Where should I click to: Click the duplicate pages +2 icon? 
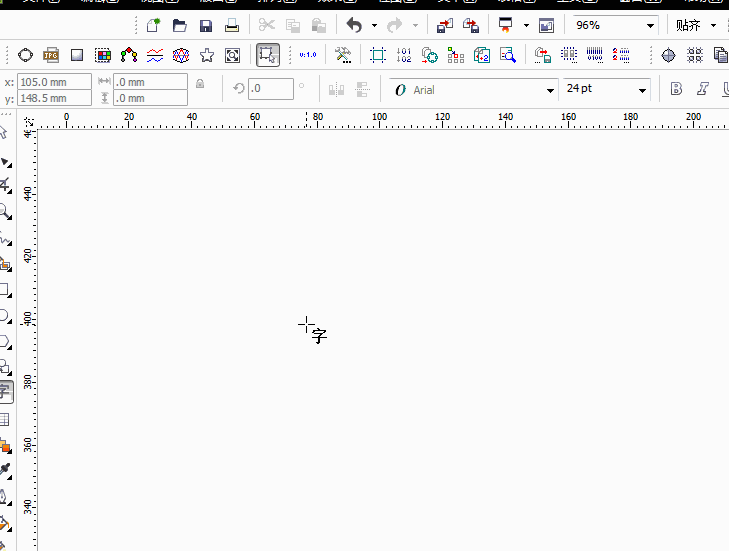click(482, 55)
